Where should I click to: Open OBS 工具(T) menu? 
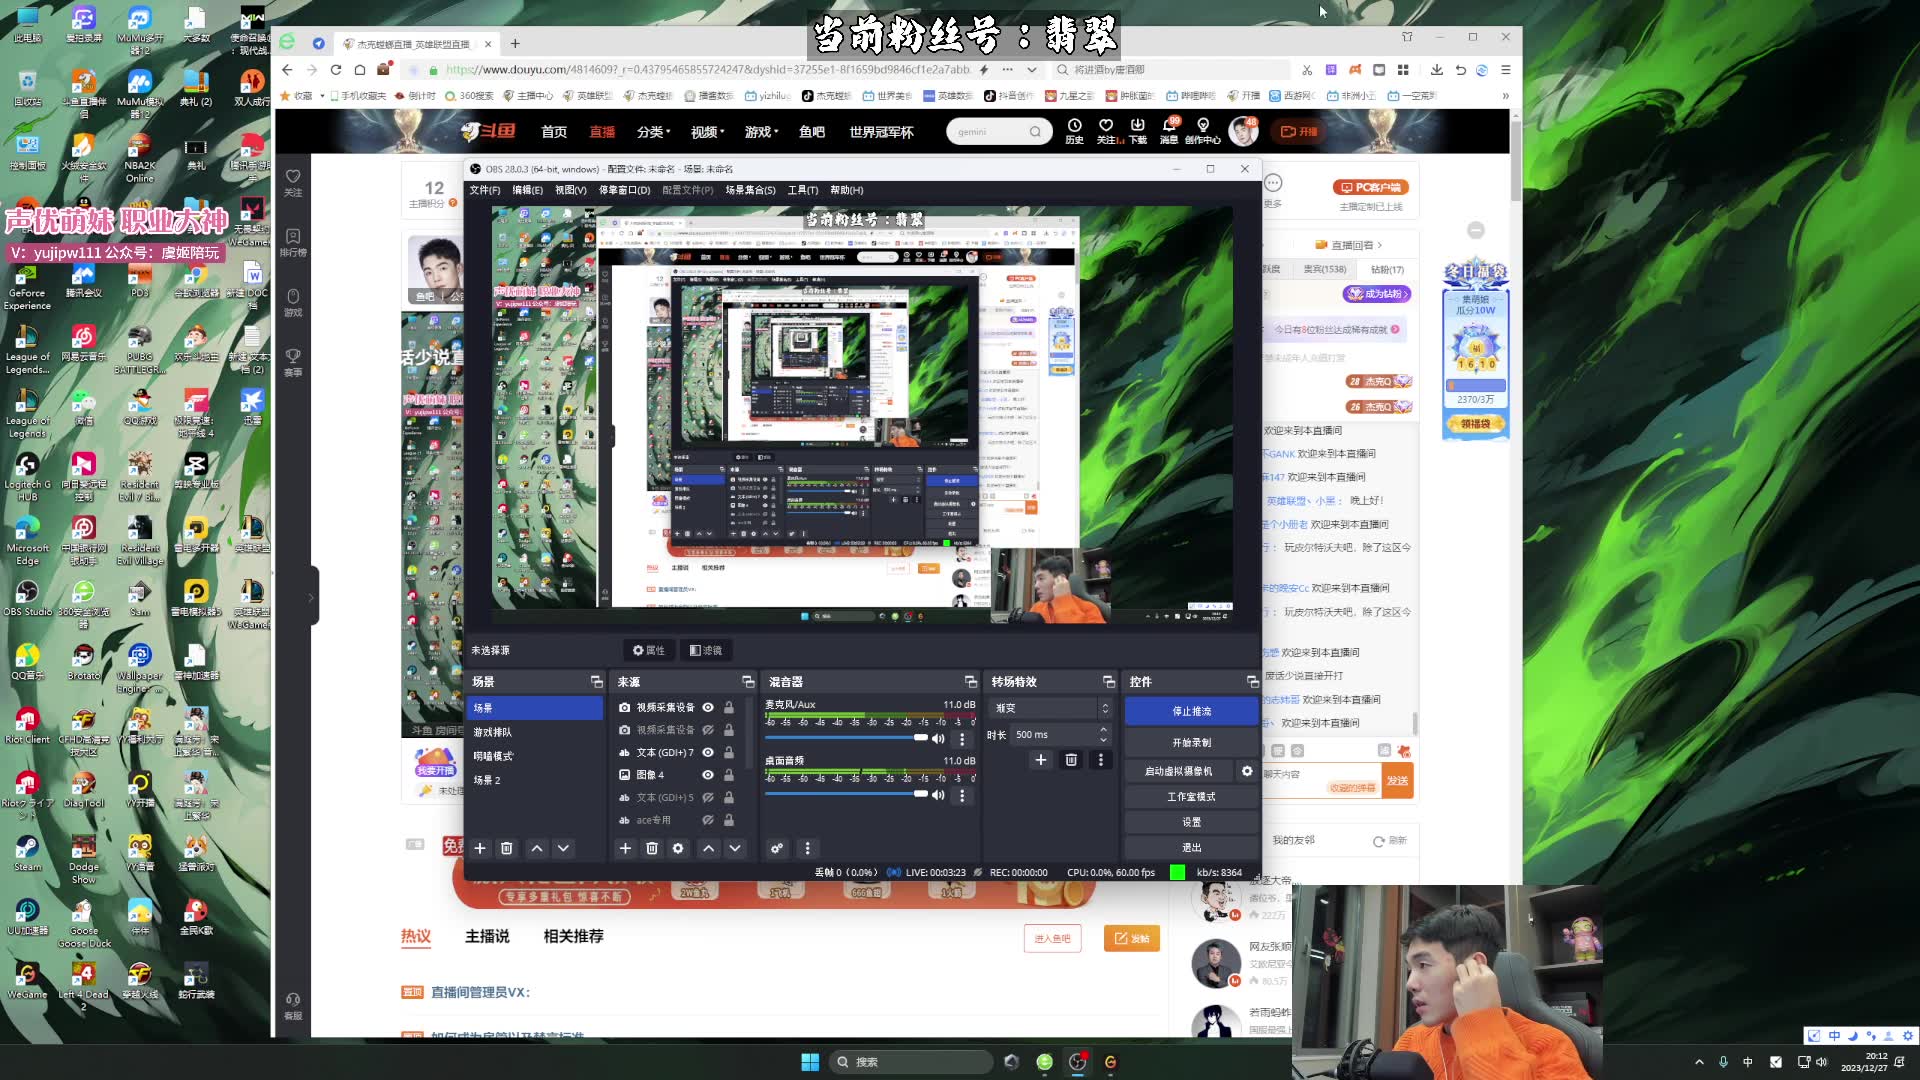tap(802, 190)
